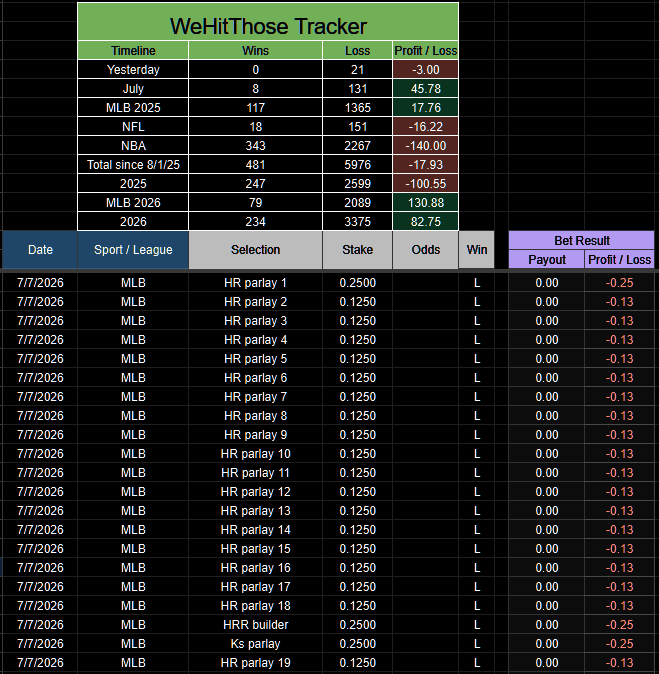This screenshot has height=674, width=659.
Task: Select July profit cell 45.78
Action: click(426, 89)
